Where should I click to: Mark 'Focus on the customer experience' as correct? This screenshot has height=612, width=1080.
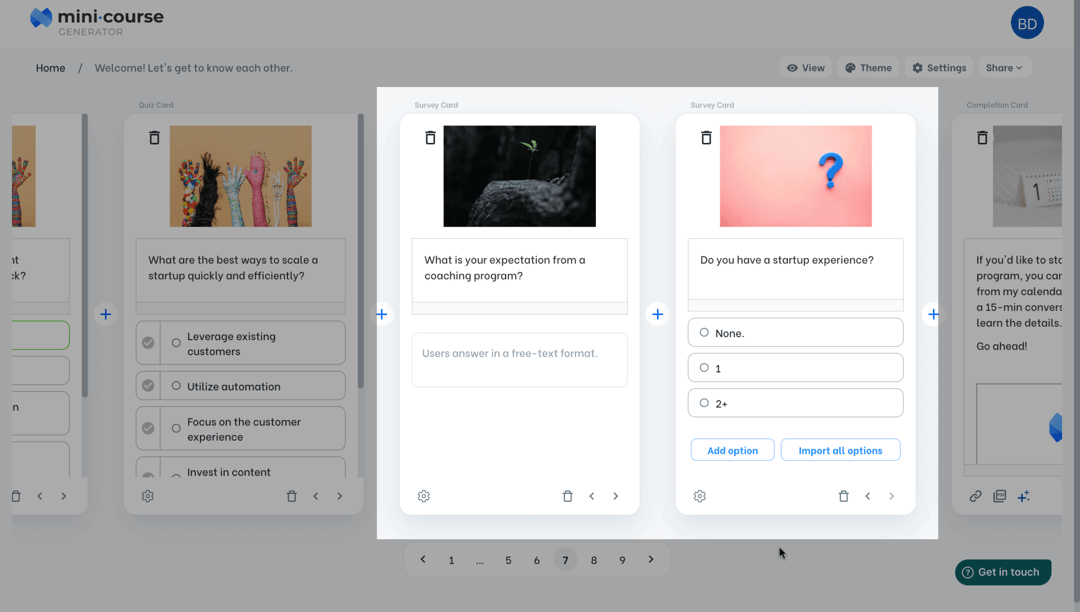point(148,428)
